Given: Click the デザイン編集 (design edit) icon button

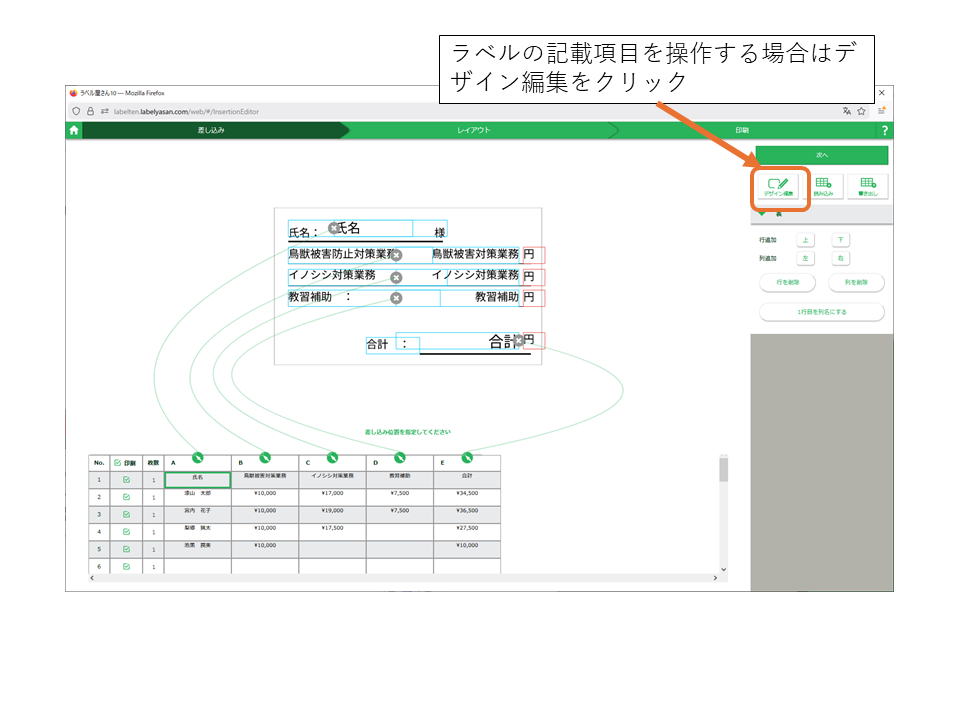Looking at the screenshot, I should (780, 187).
